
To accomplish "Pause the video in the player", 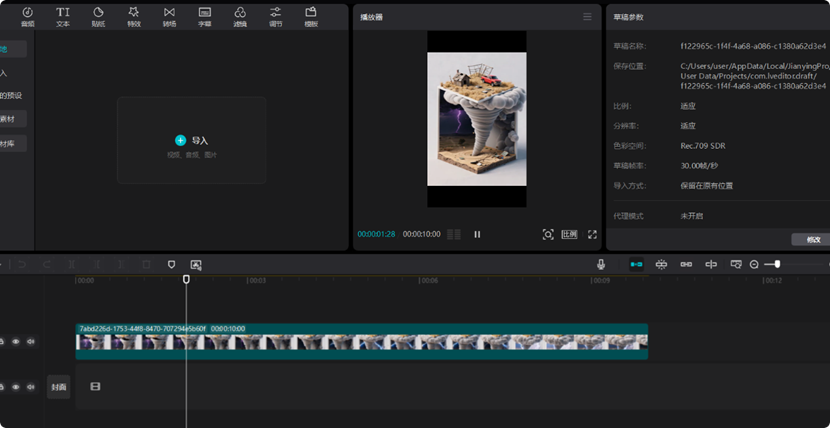I will tap(477, 234).
